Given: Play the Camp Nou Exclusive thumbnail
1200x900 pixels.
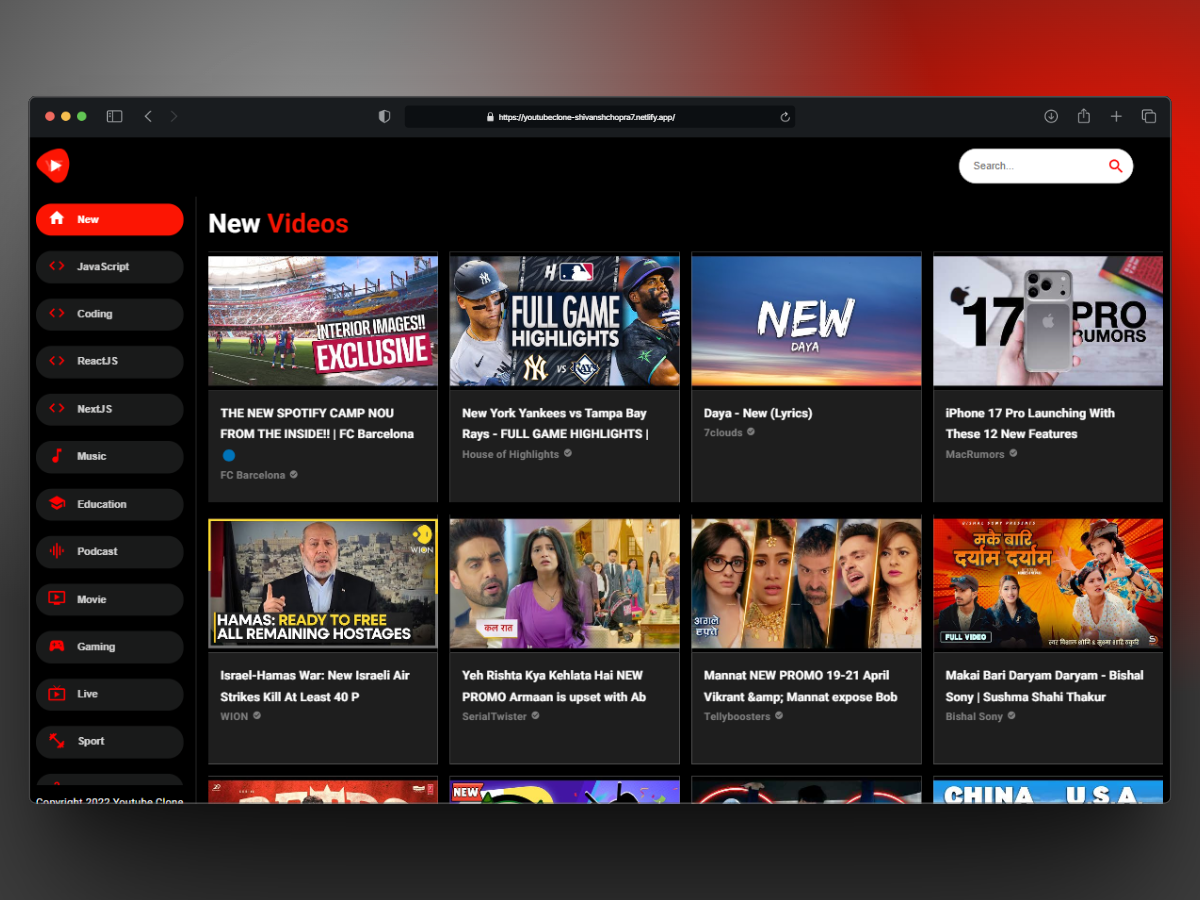Looking at the screenshot, I should (x=323, y=321).
